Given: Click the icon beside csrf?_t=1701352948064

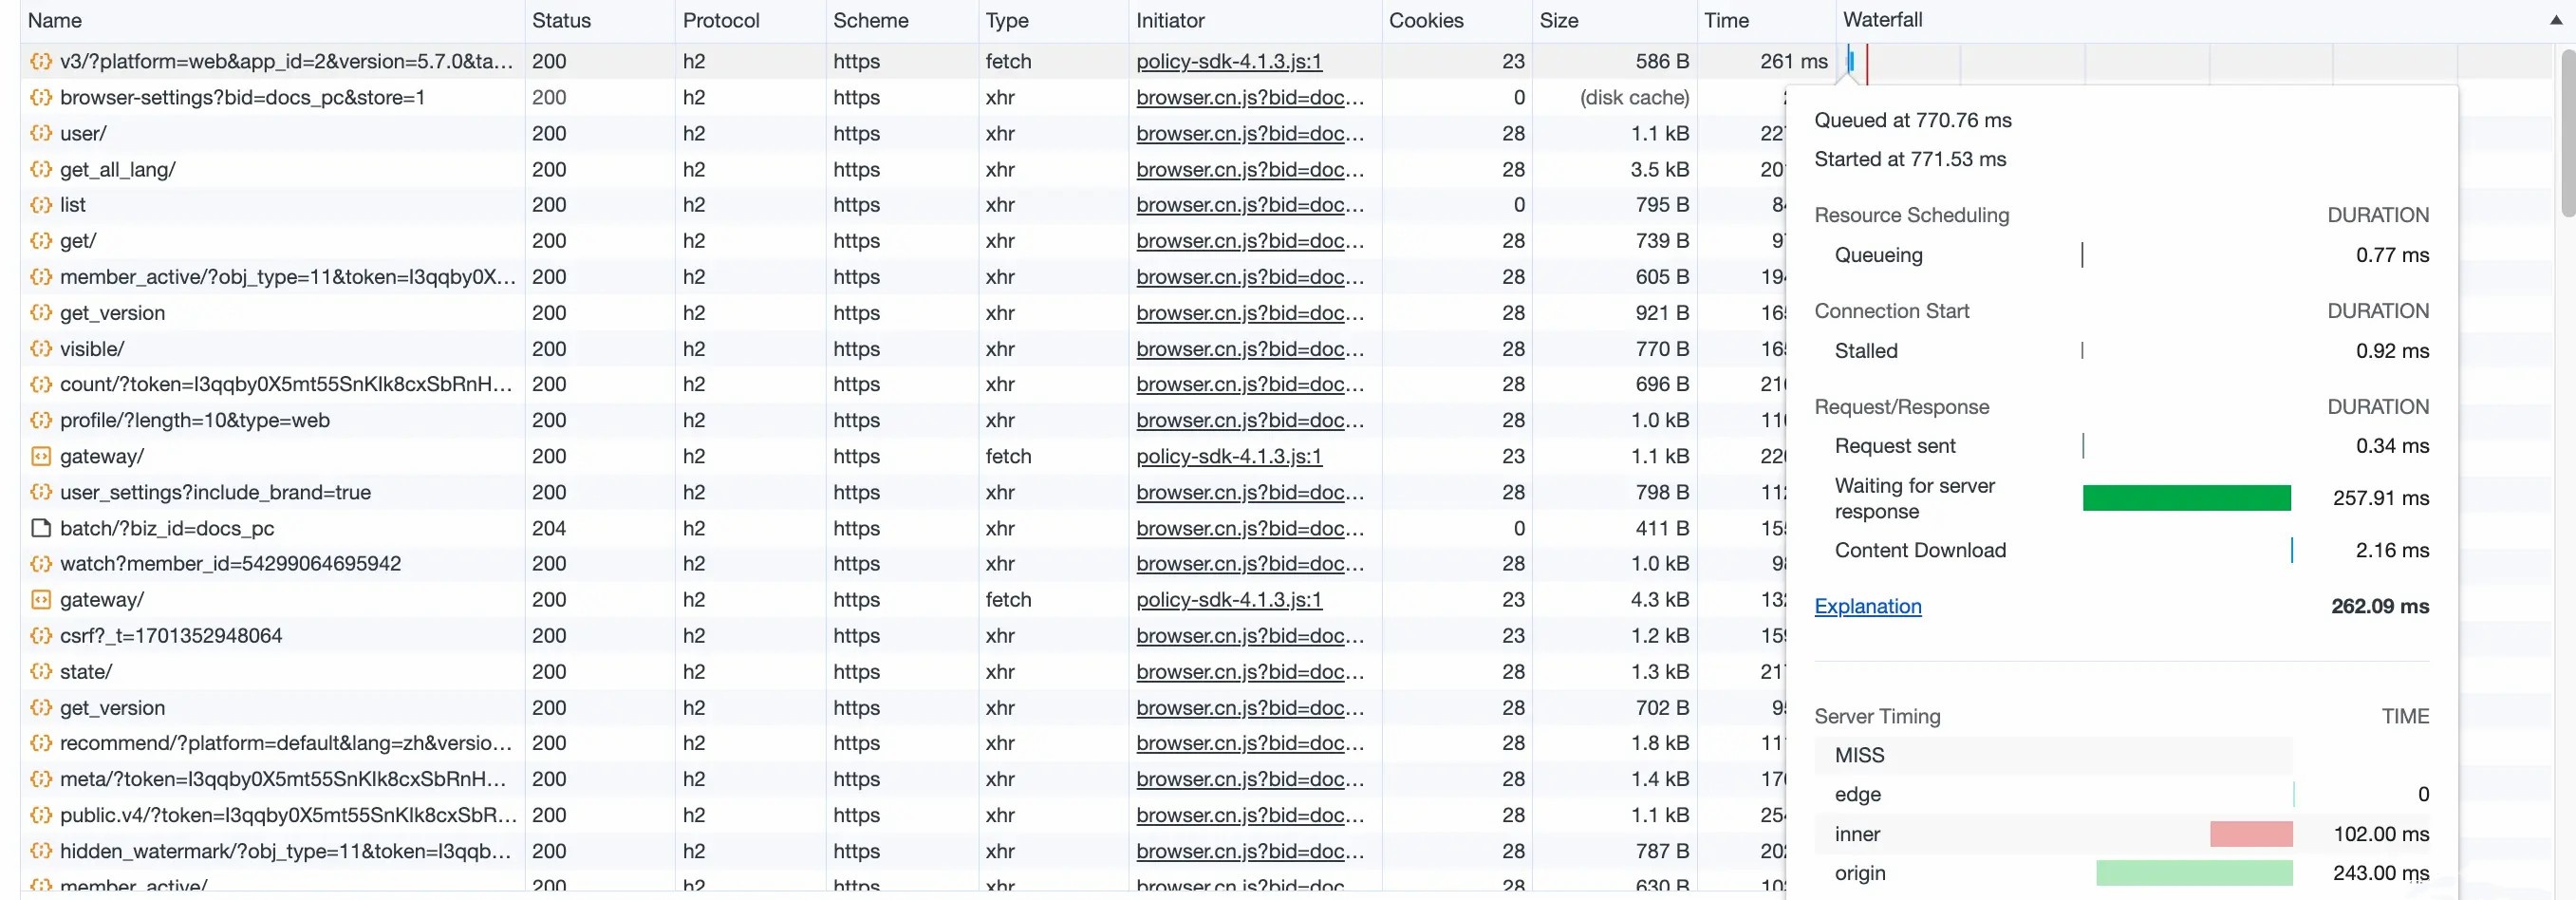Looking at the screenshot, I should coord(40,636).
